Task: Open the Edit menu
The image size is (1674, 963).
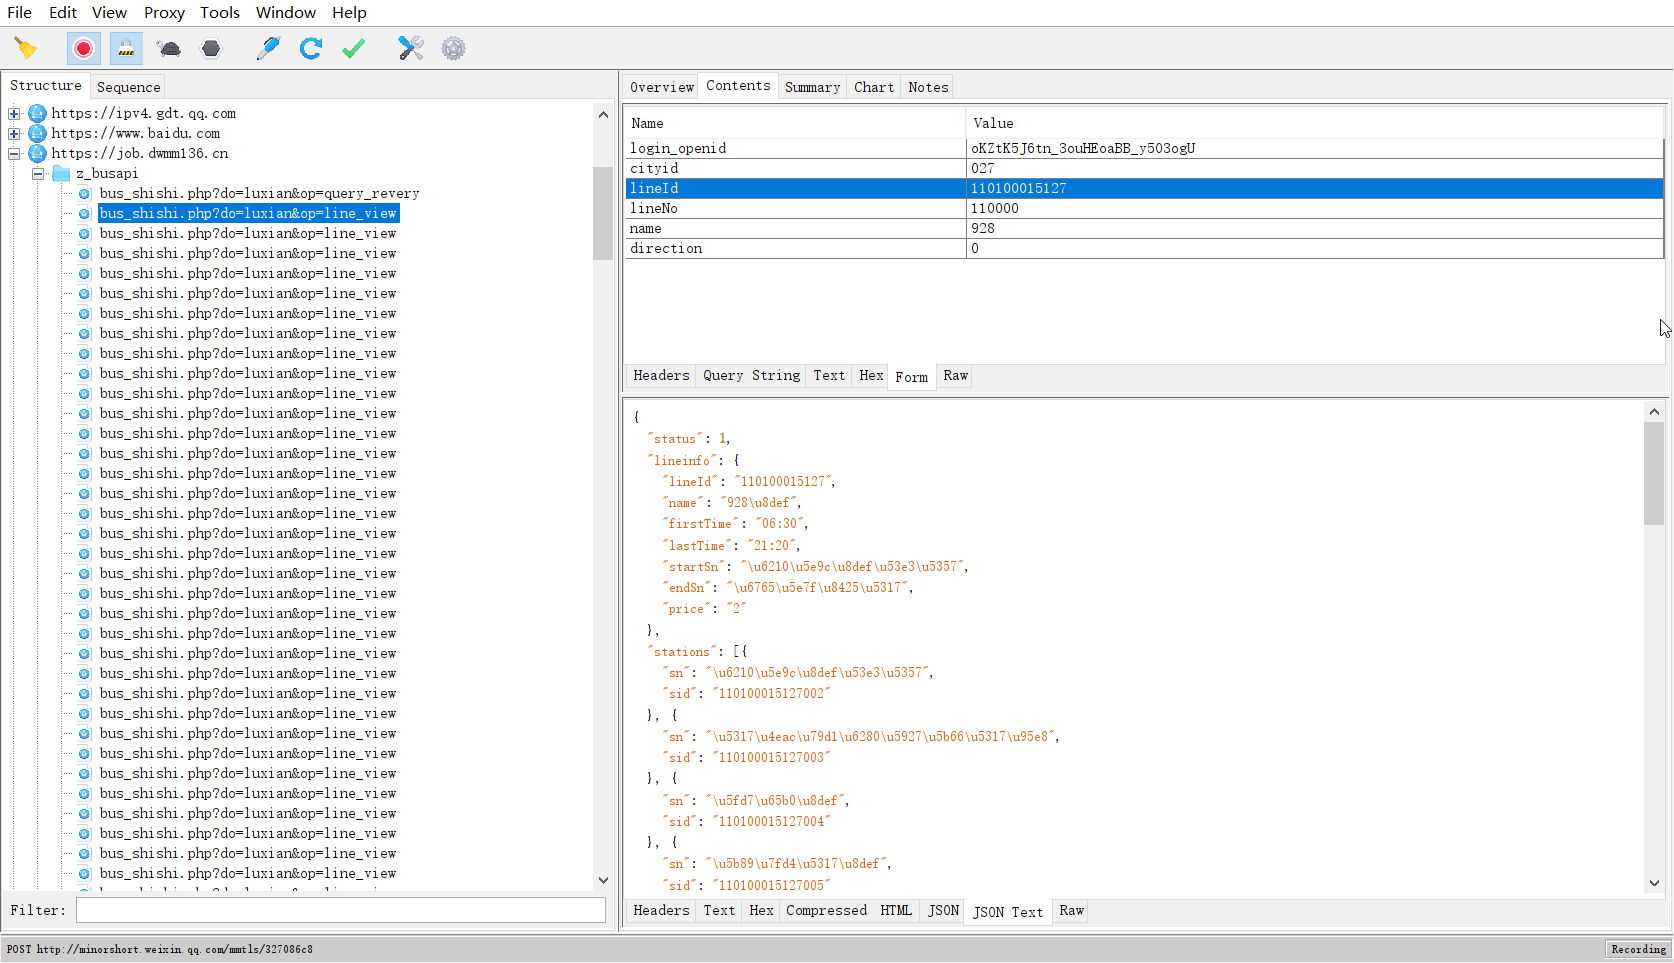Action: [63, 12]
